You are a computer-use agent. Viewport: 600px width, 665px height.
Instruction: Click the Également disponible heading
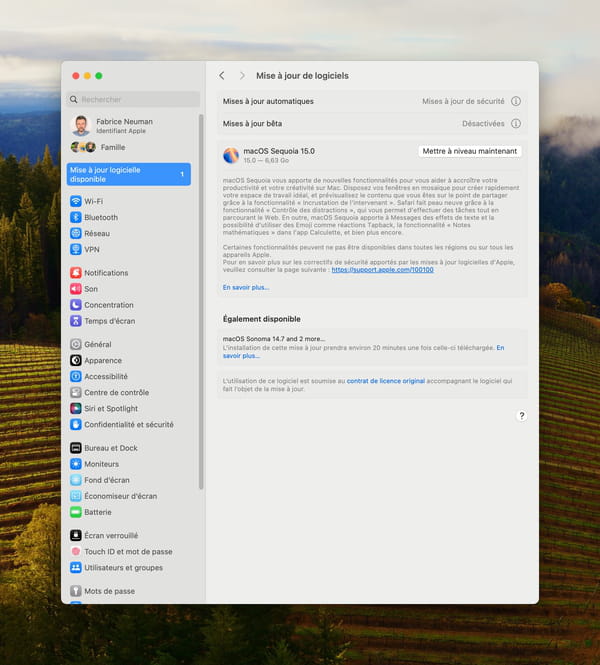(x=262, y=319)
